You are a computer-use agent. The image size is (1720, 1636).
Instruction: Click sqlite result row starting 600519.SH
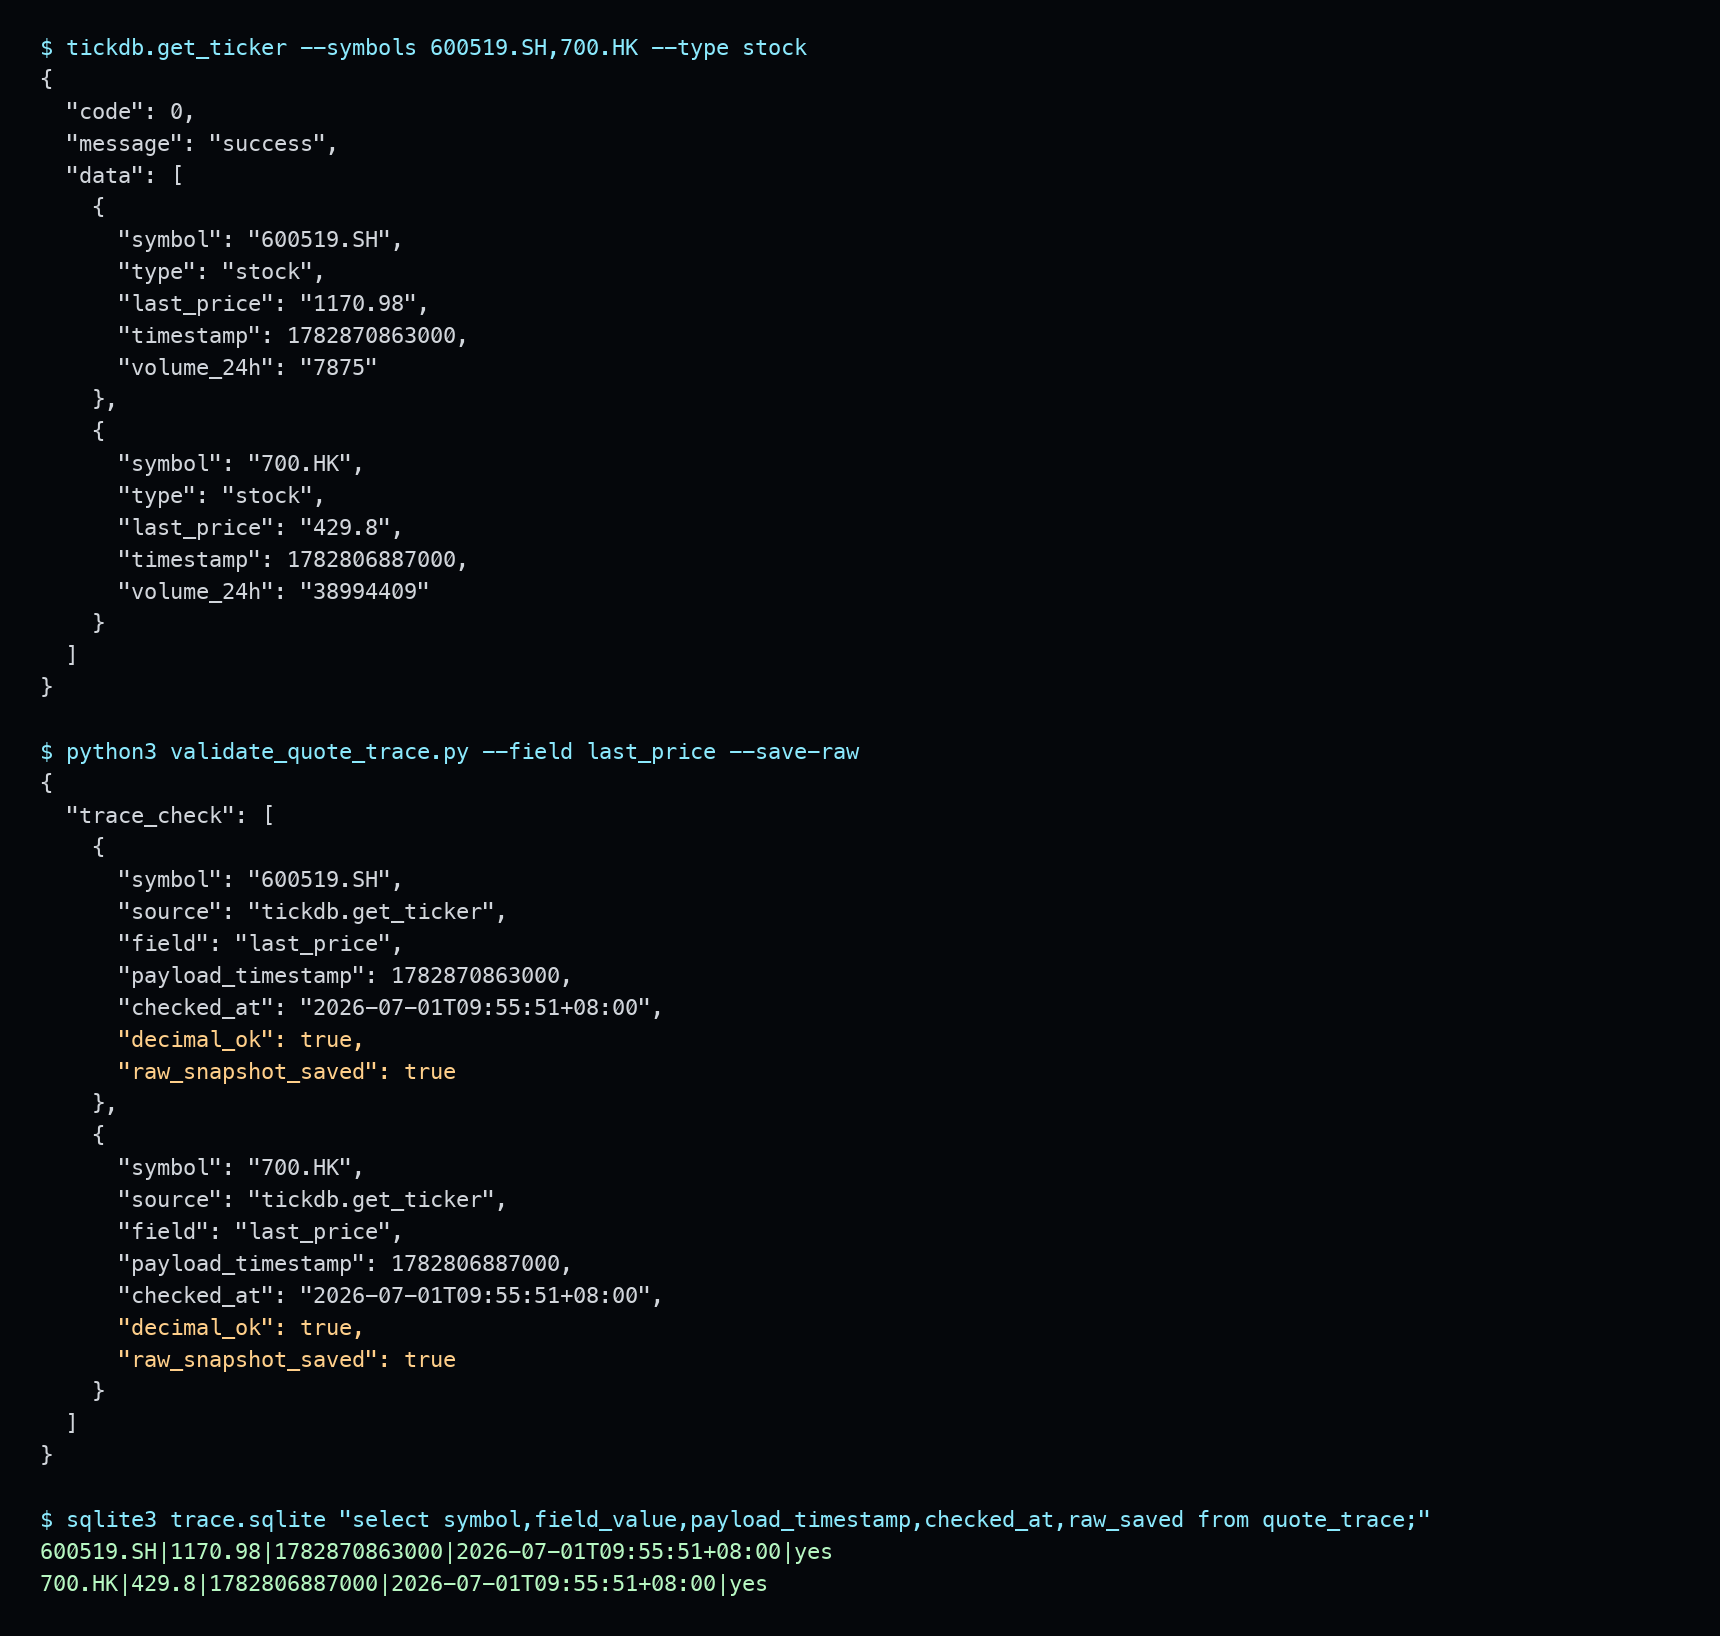click(436, 1552)
